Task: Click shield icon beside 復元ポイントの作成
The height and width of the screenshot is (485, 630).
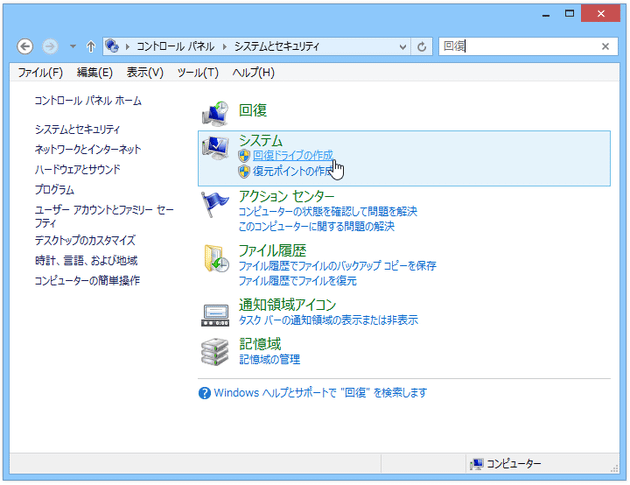Action: click(x=244, y=172)
